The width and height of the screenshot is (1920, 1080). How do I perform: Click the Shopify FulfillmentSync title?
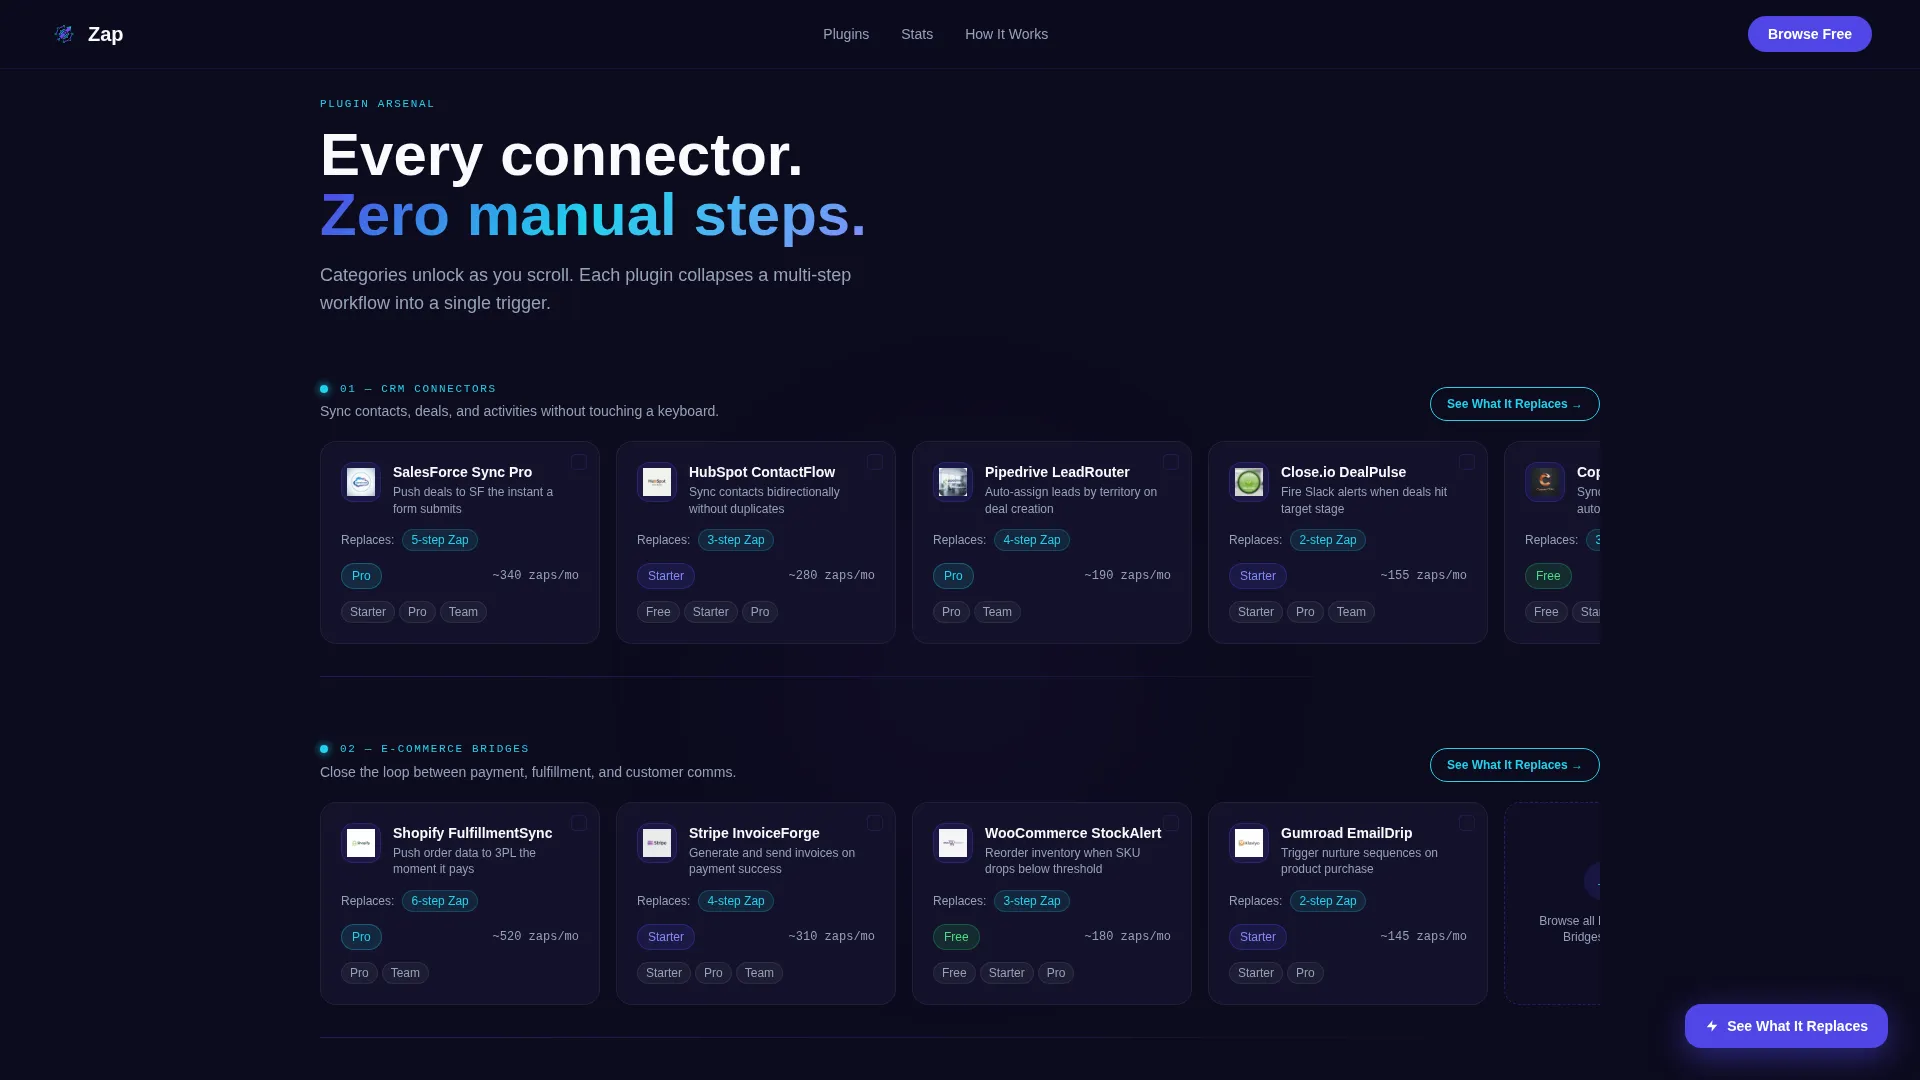coord(472,833)
